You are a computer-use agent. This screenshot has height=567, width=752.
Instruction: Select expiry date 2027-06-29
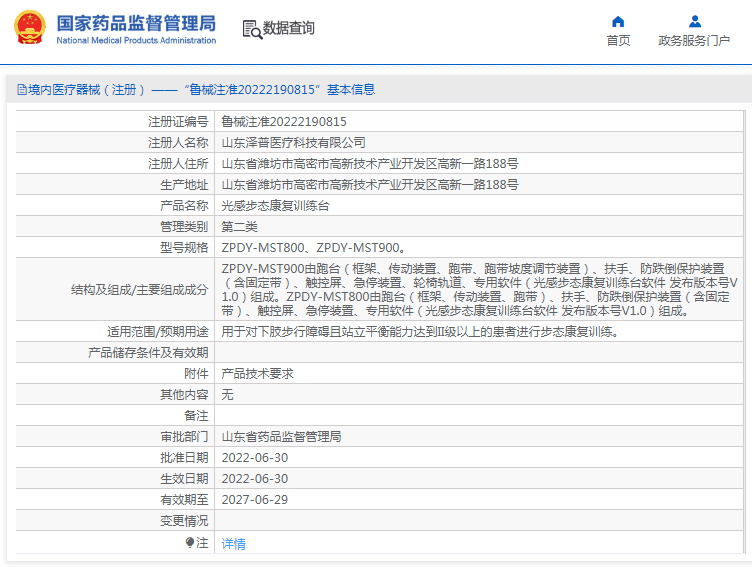(x=255, y=500)
